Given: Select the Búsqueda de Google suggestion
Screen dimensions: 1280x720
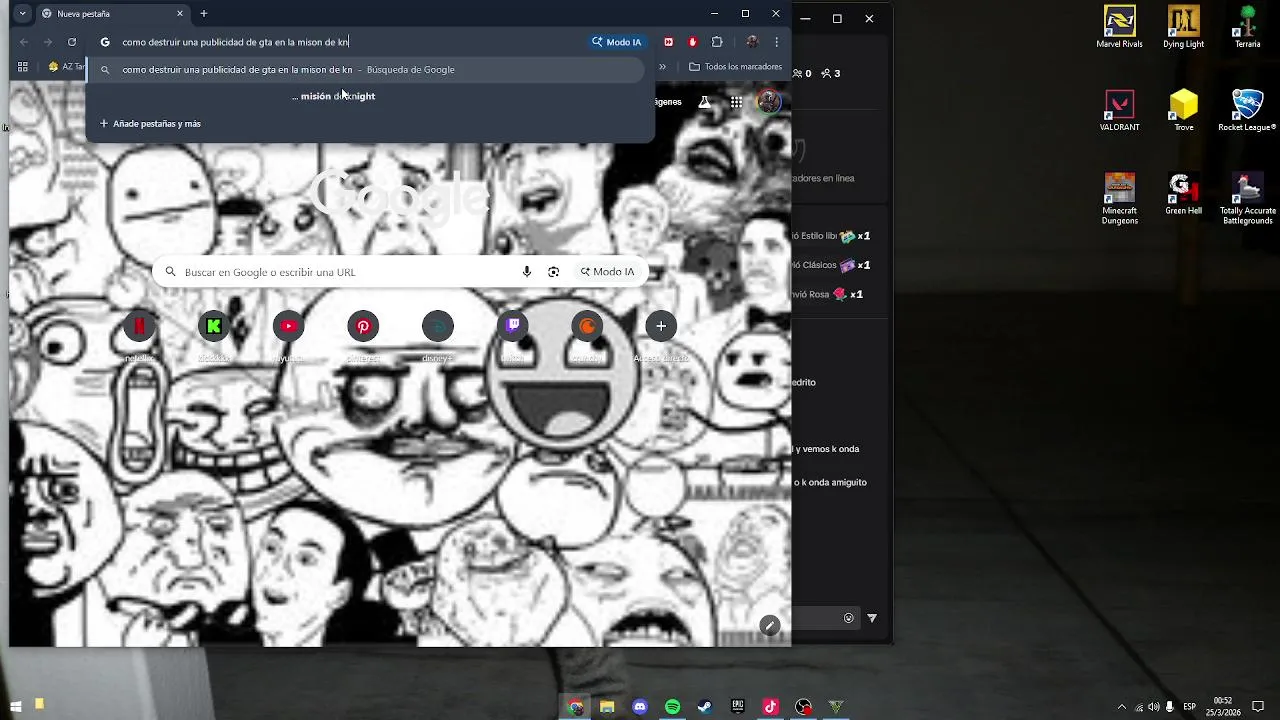Looking at the screenshot, I should [x=365, y=70].
